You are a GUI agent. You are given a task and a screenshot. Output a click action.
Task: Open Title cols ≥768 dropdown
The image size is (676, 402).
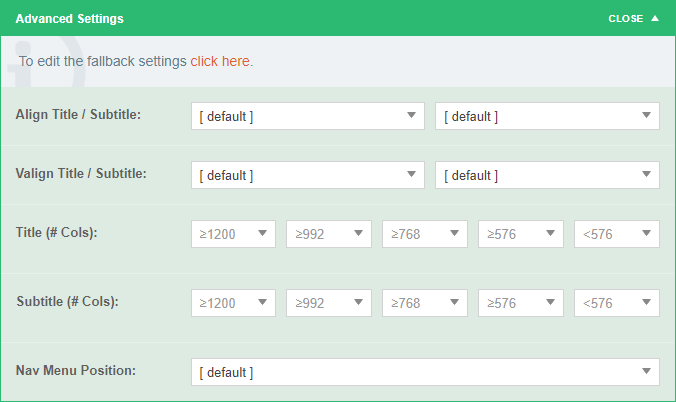pos(425,234)
